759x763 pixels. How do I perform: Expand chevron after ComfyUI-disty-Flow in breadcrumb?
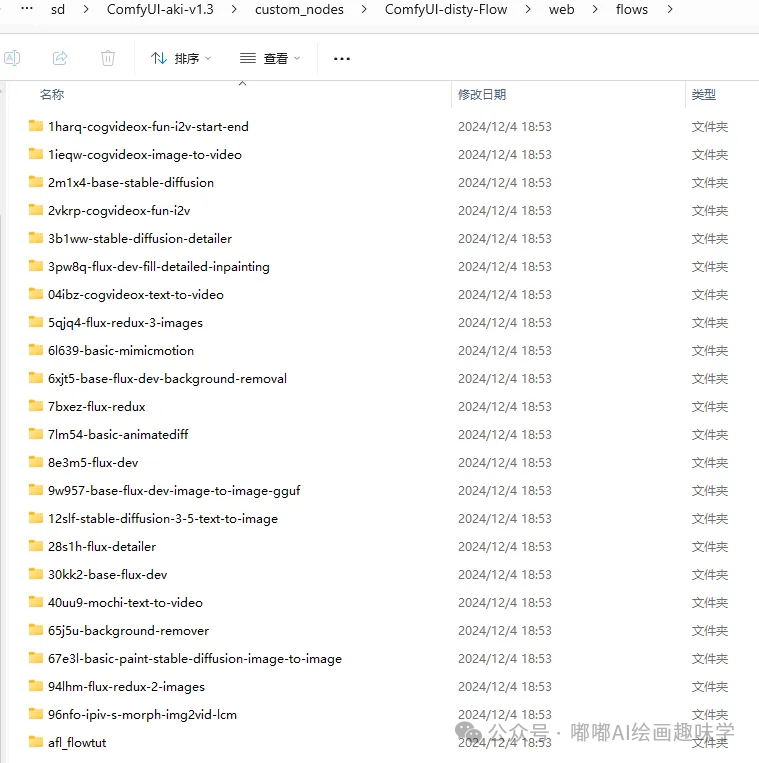(x=528, y=9)
